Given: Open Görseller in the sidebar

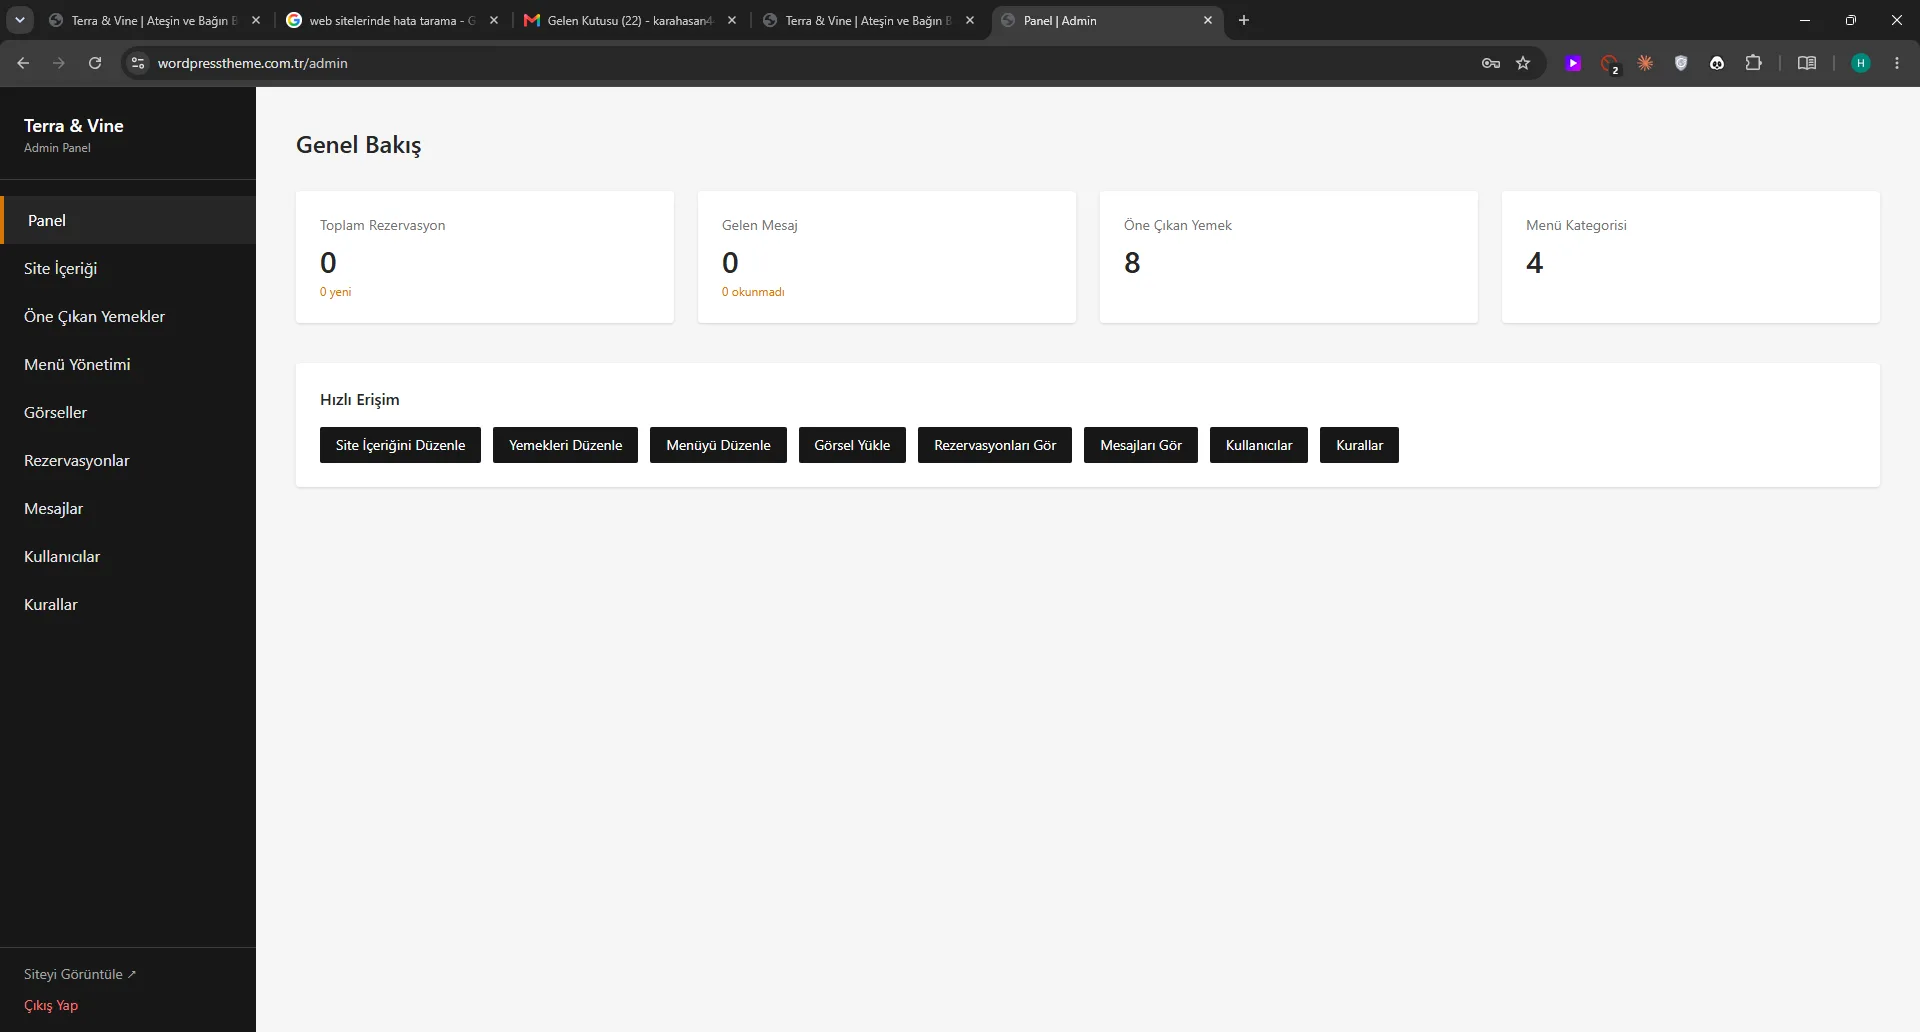Looking at the screenshot, I should point(128,412).
